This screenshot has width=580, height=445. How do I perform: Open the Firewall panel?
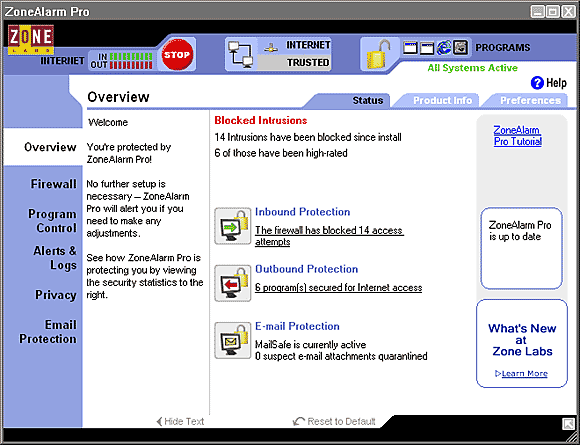tap(54, 184)
